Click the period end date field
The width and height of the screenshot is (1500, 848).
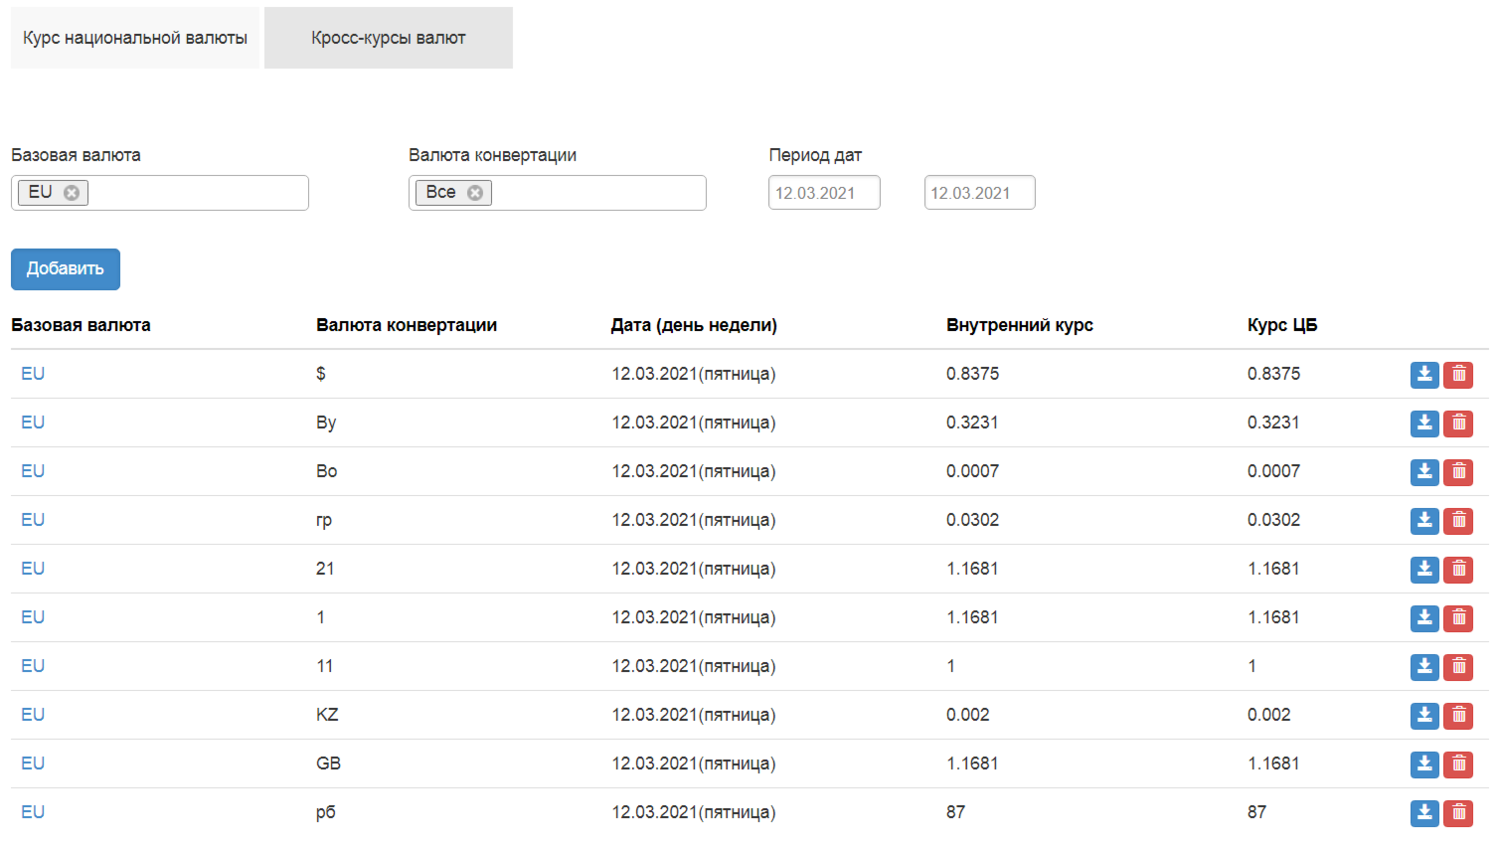point(980,193)
